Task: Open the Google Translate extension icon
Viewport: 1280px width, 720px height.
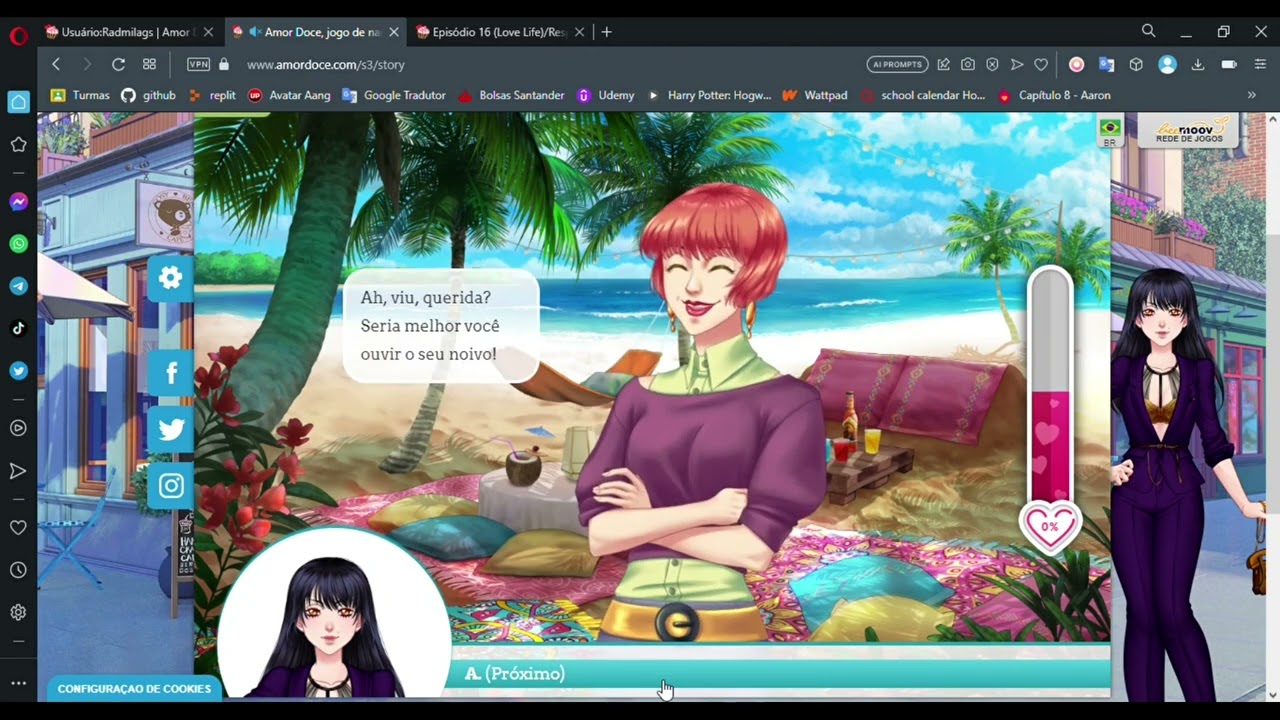Action: point(1106,64)
